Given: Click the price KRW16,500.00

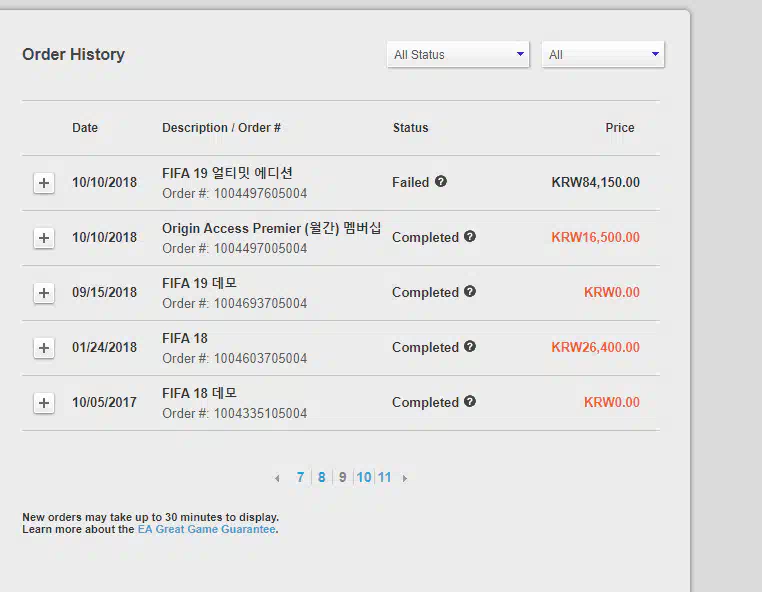Looking at the screenshot, I should pos(595,237).
